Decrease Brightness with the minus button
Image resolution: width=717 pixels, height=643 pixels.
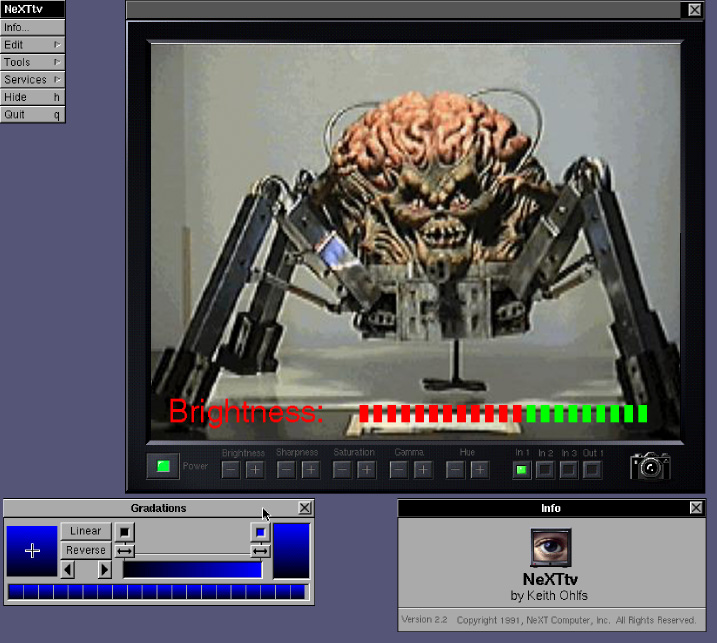(x=230, y=470)
